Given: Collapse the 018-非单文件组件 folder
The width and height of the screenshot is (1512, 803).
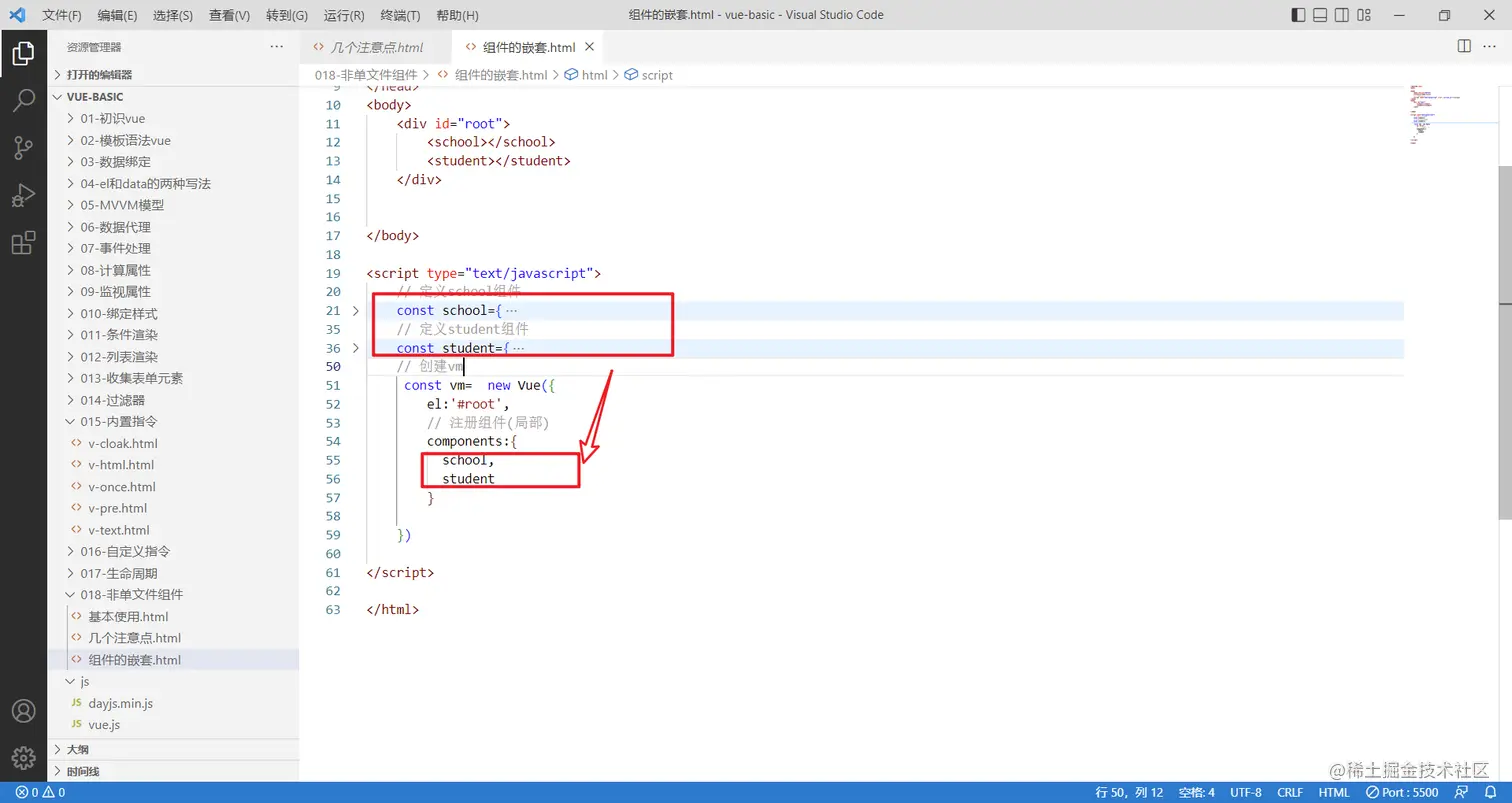Looking at the screenshot, I should (x=174, y=595).
